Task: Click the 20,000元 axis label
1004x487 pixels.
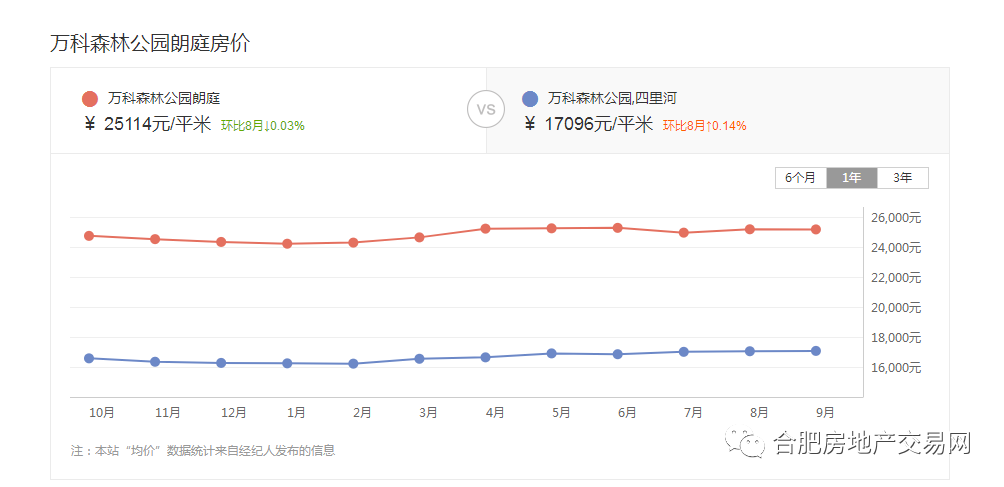Action: pos(896,308)
